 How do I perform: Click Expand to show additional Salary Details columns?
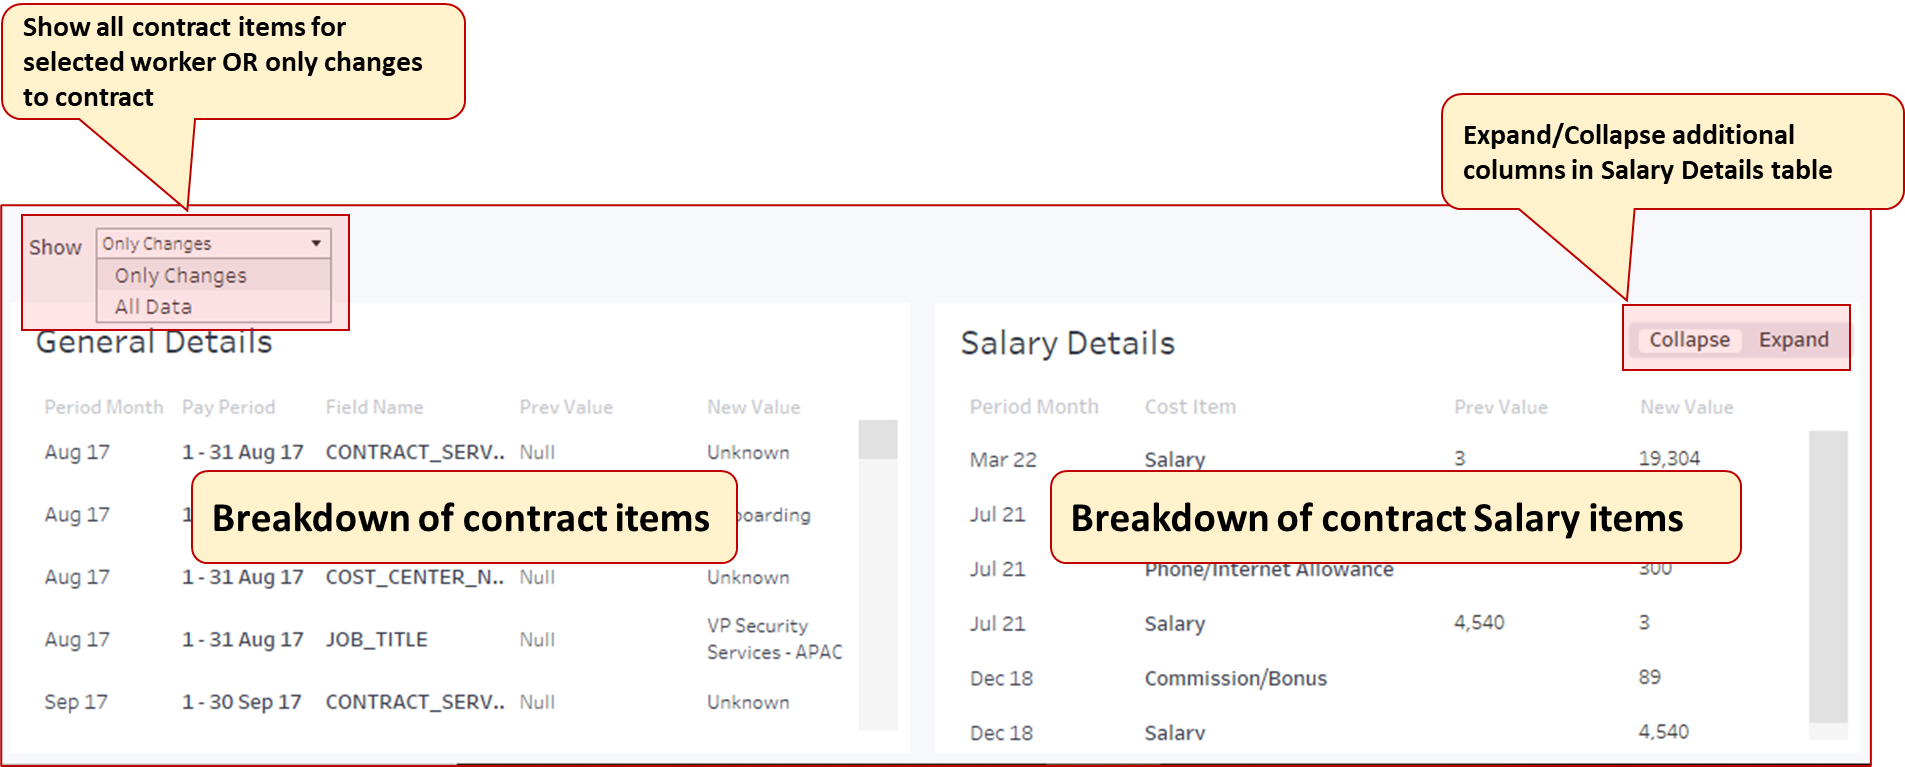point(1793,339)
